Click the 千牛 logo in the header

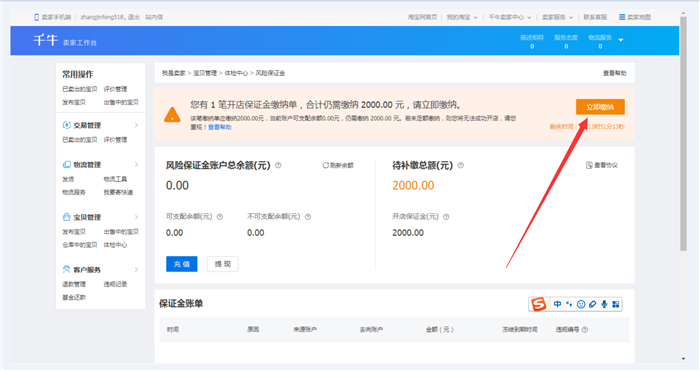(46, 40)
